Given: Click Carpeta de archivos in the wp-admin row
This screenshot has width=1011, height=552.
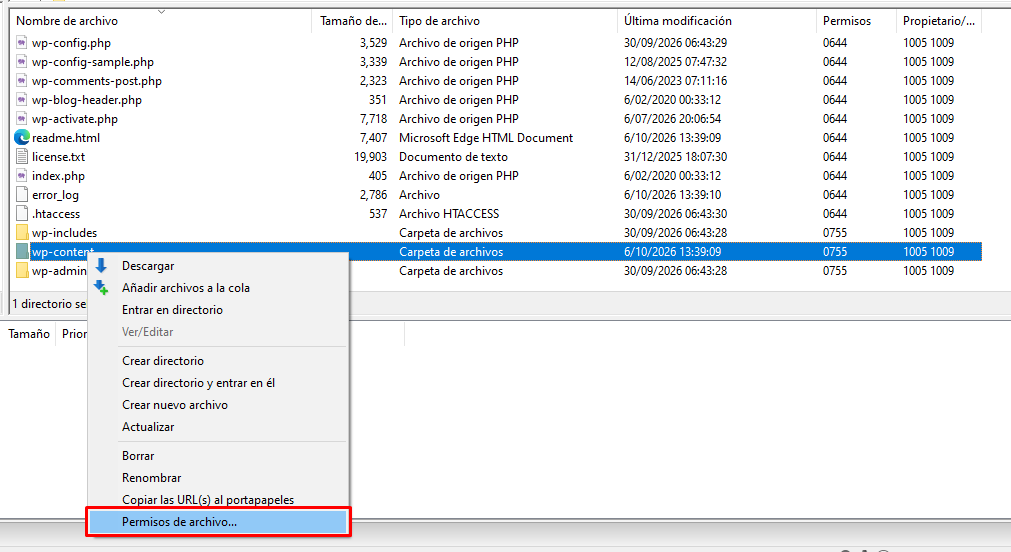Looking at the screenshot, I should point(451,271).
